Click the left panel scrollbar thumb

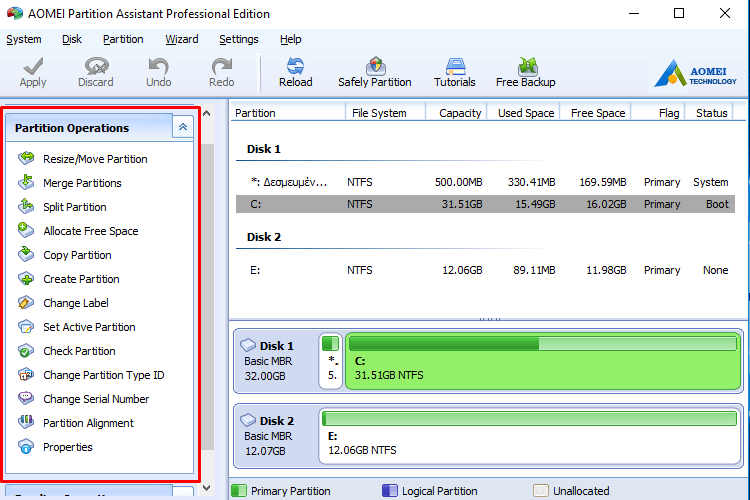(207, 297)
